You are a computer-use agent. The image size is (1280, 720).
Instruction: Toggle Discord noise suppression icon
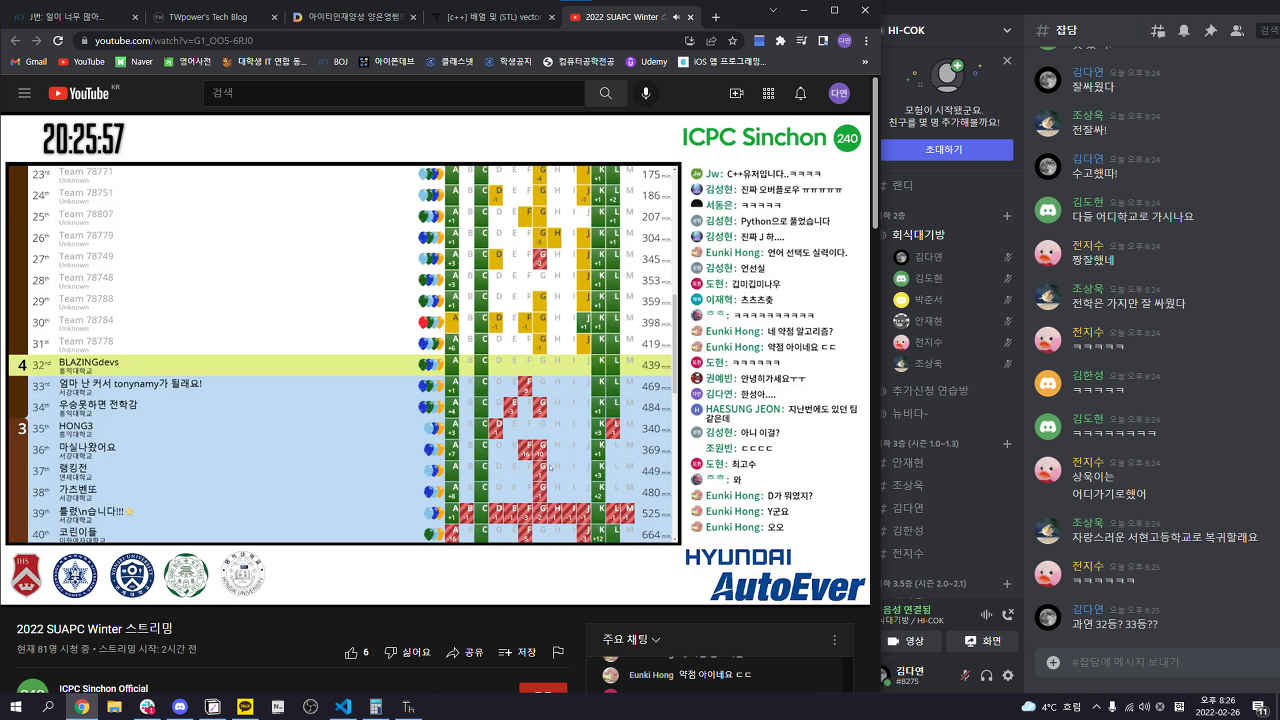point(986,614)
